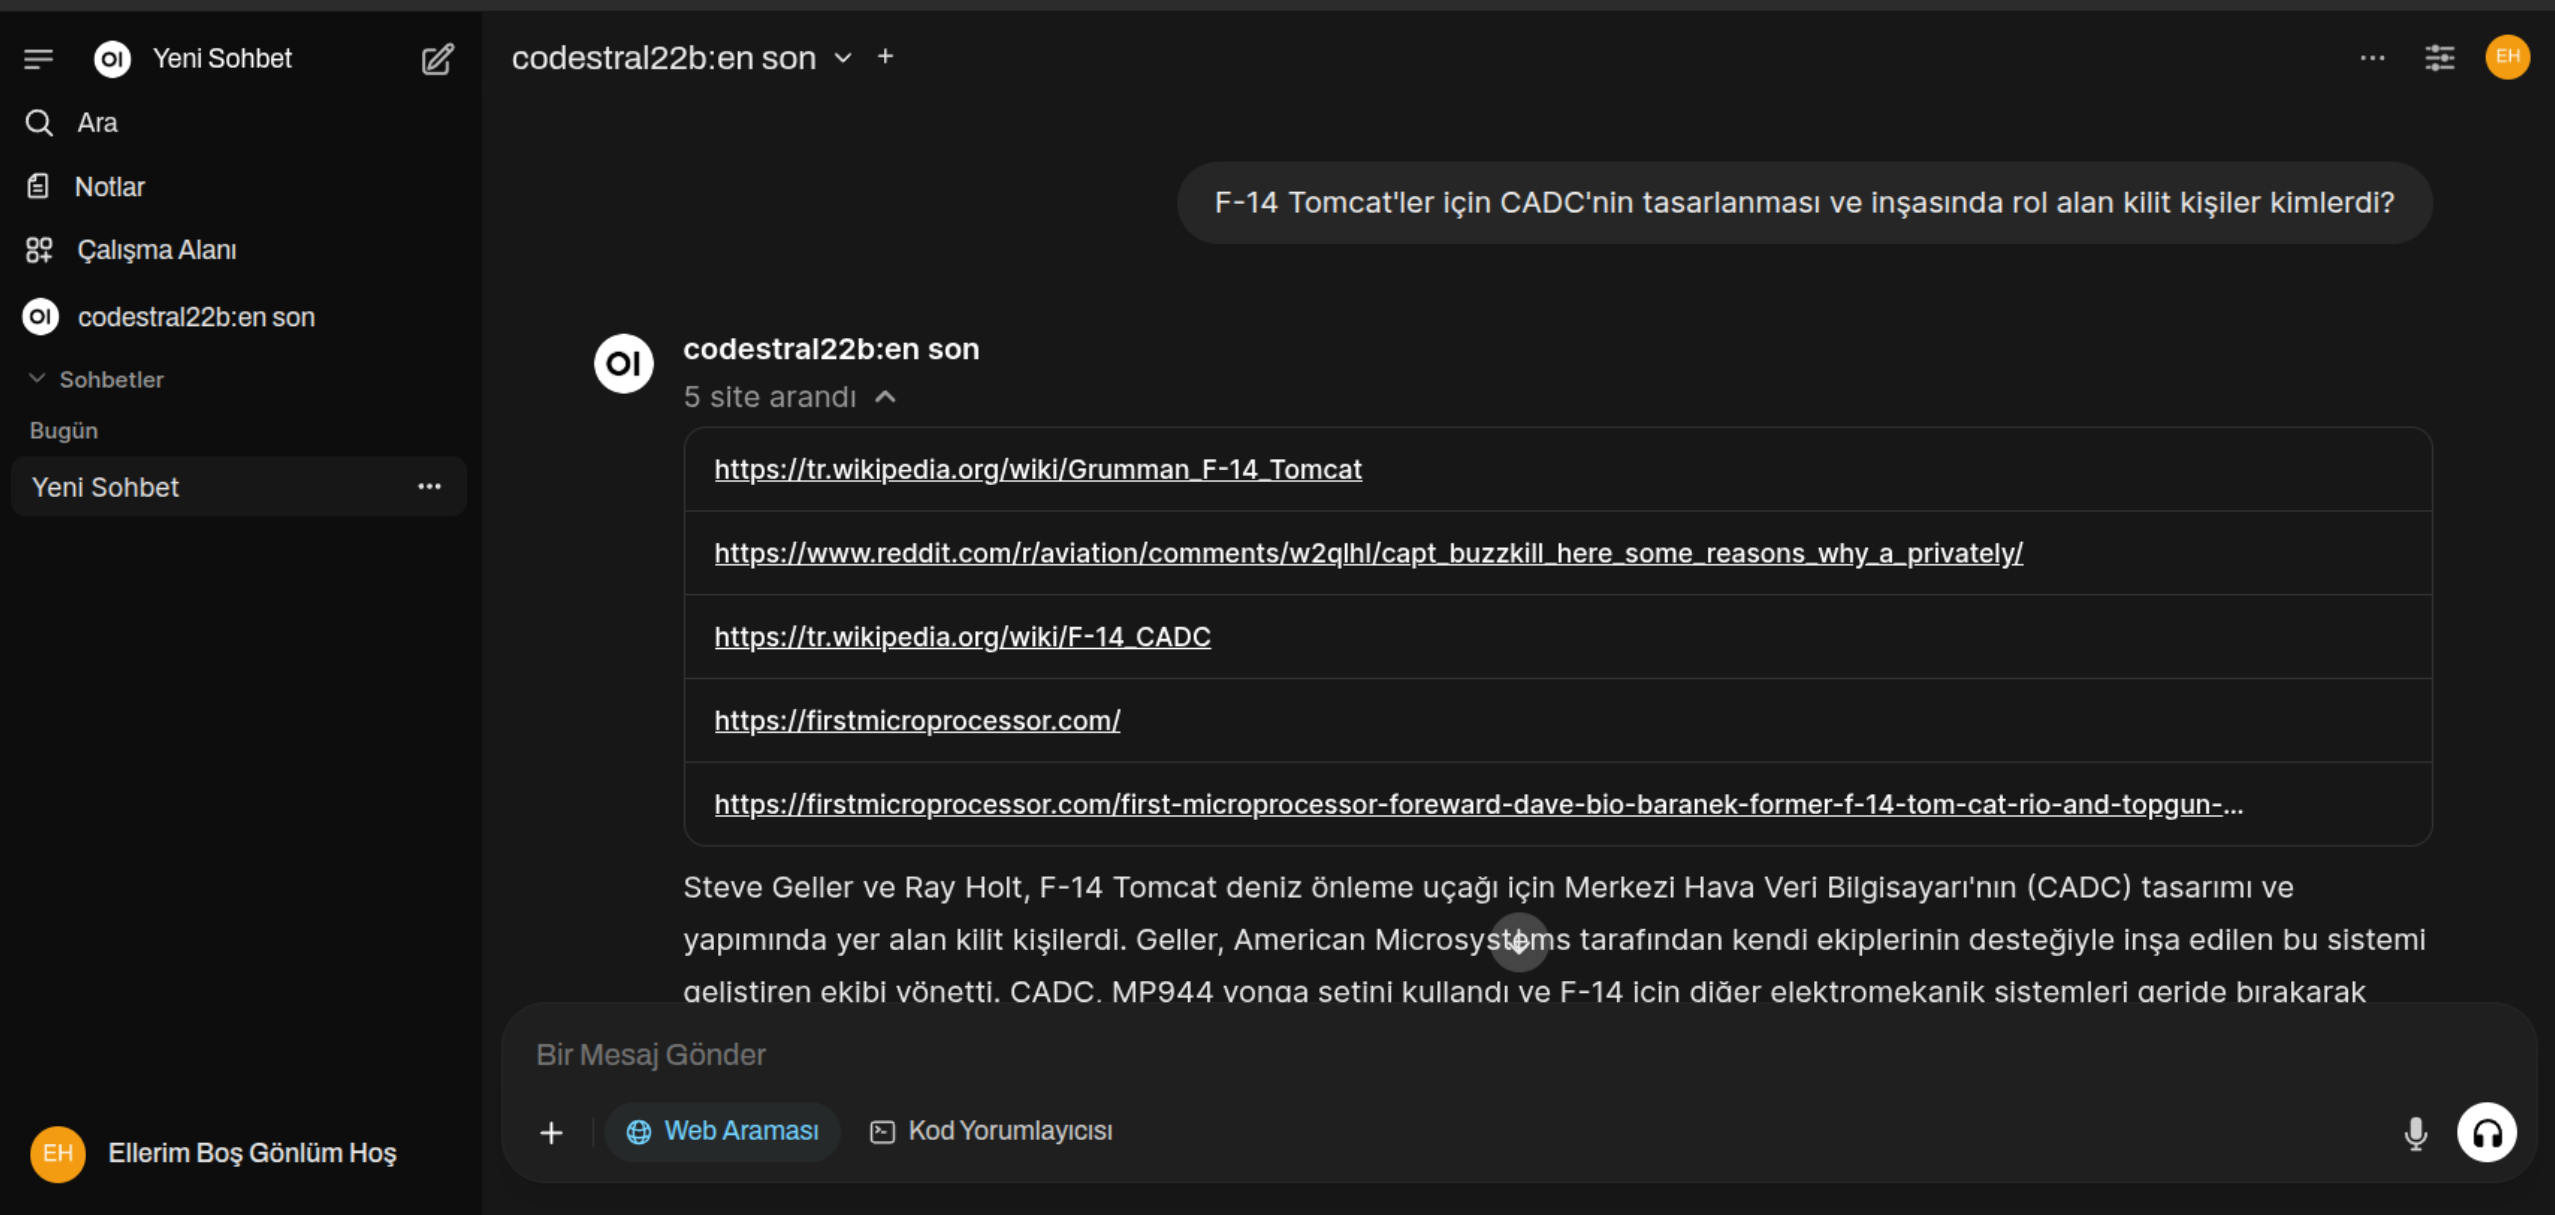Screen dimensions: 2555x1215
Task: Open the Grumman F-14 Tomcat Wikipedia link
Action: tap(1037, 469)
